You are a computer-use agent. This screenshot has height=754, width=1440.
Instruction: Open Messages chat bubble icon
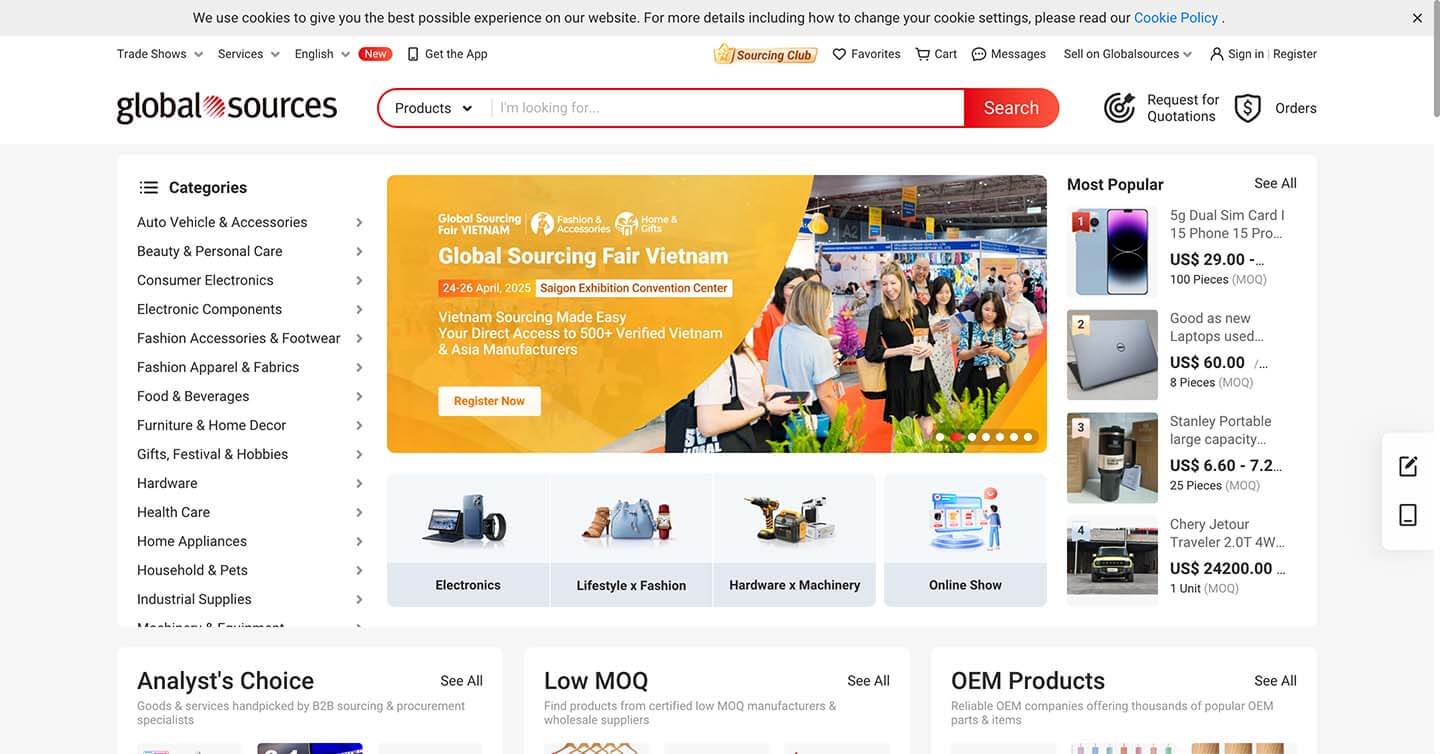tap(979, 54)
